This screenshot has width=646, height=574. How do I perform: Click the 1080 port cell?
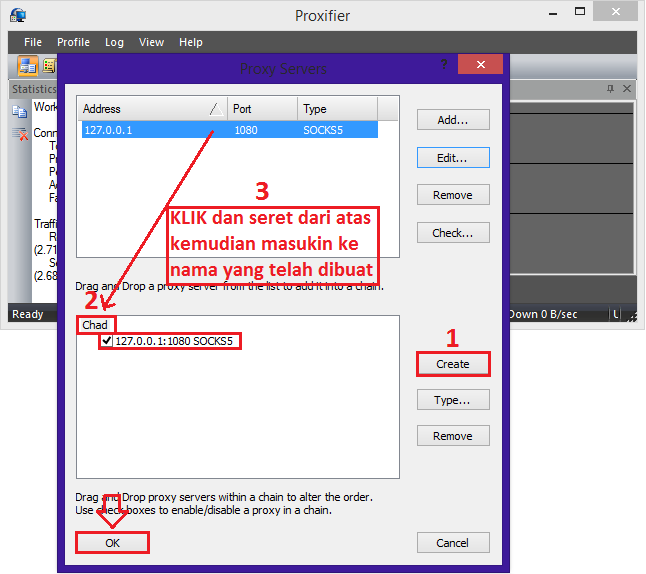tap(246, 130)
